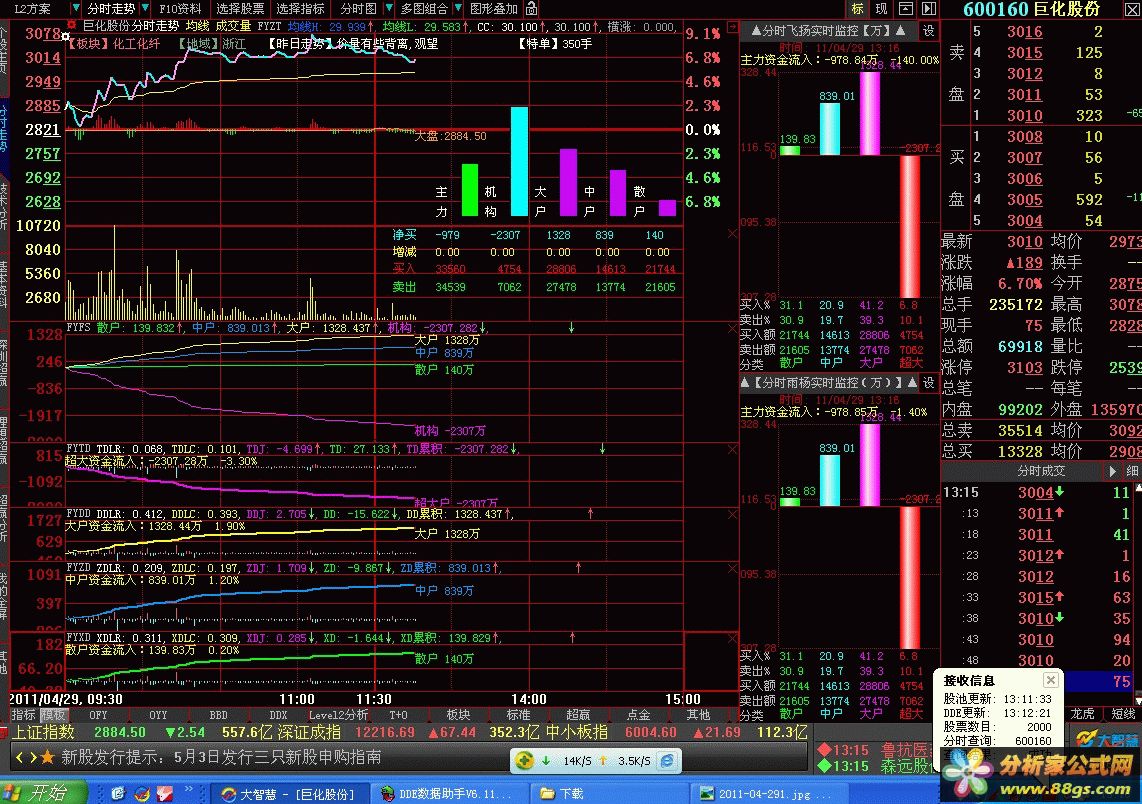Open the F10资料 menu
Viewport: 1142px width, 804px height.
(x=180, y=9)
